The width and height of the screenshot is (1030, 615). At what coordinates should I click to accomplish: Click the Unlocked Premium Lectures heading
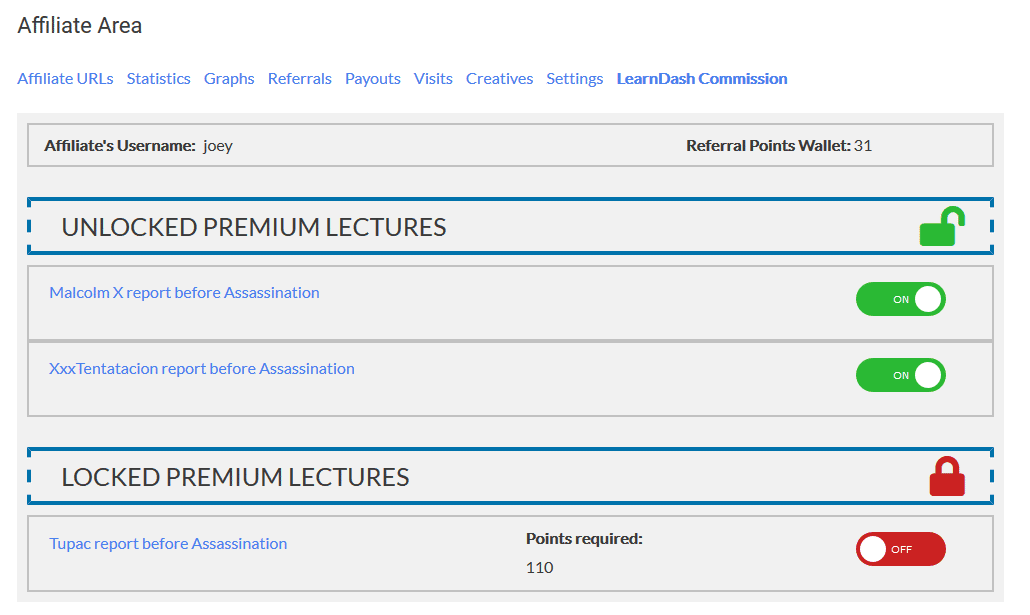click(x=254, y=227)
